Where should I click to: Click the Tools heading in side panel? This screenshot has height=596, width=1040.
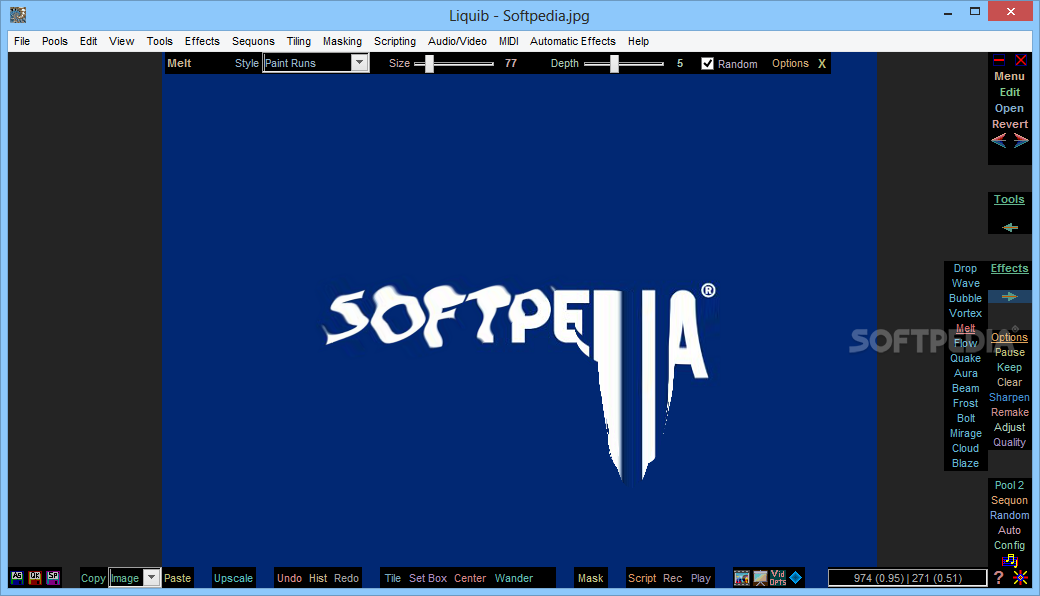(x=1009, y=199)
